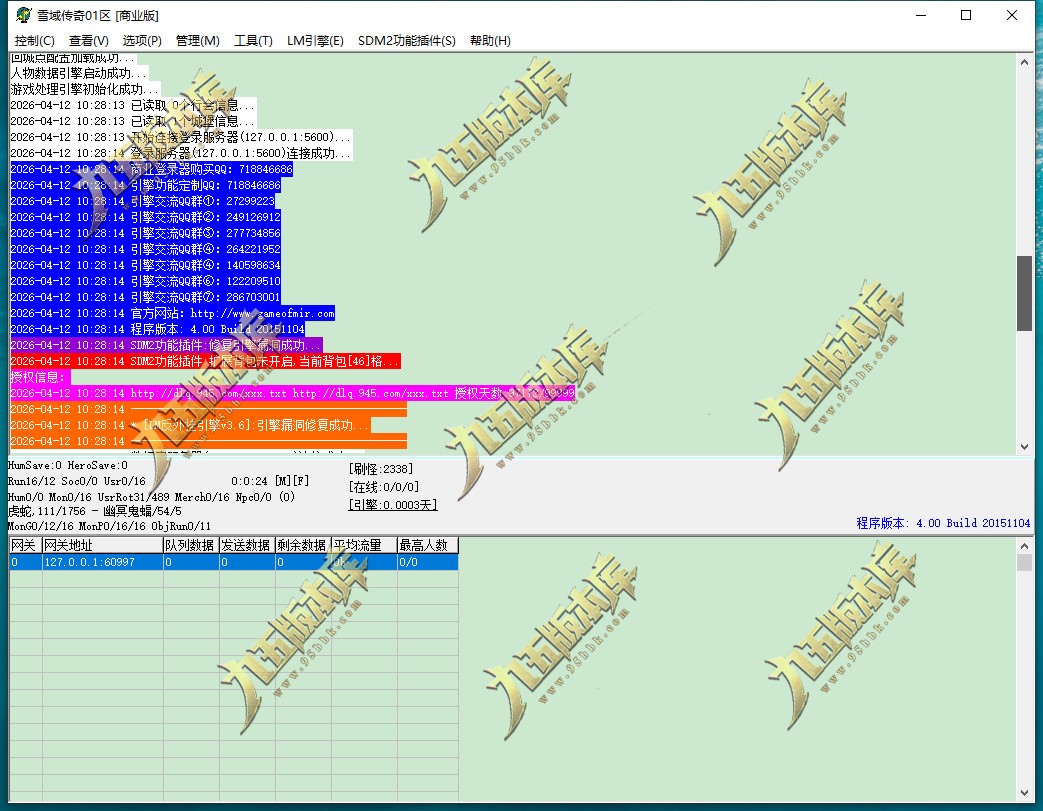Minimize the 雪域传奇01区 window
Screen dimensions: 1043x811
pos(921,15)
